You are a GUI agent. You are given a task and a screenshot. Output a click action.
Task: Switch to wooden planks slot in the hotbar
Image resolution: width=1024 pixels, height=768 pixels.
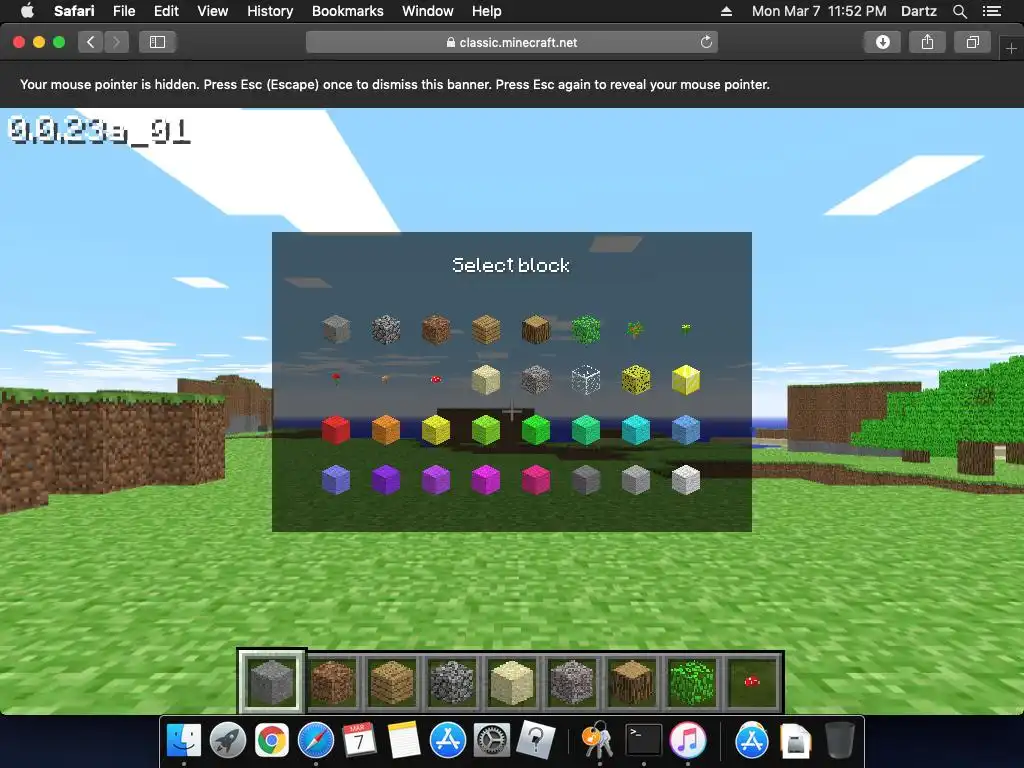tap(392, 682)
